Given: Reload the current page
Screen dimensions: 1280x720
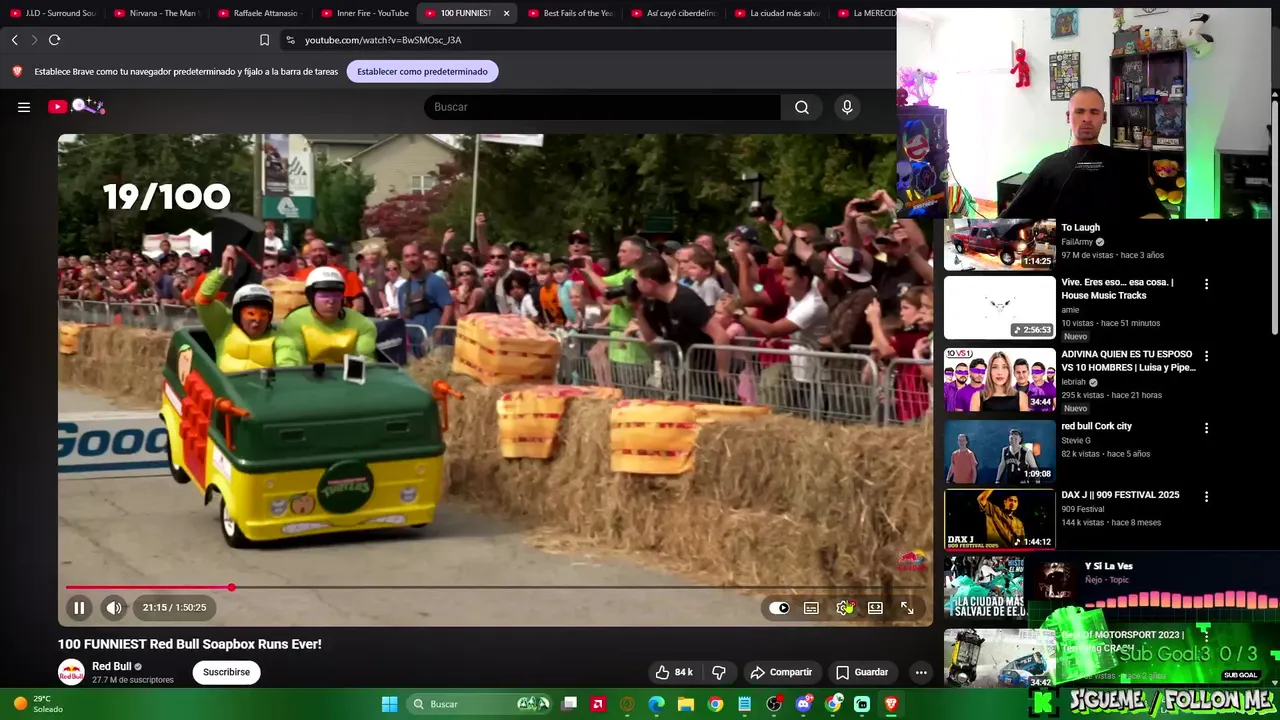Looking at the screenshot, I should (55, 40).
